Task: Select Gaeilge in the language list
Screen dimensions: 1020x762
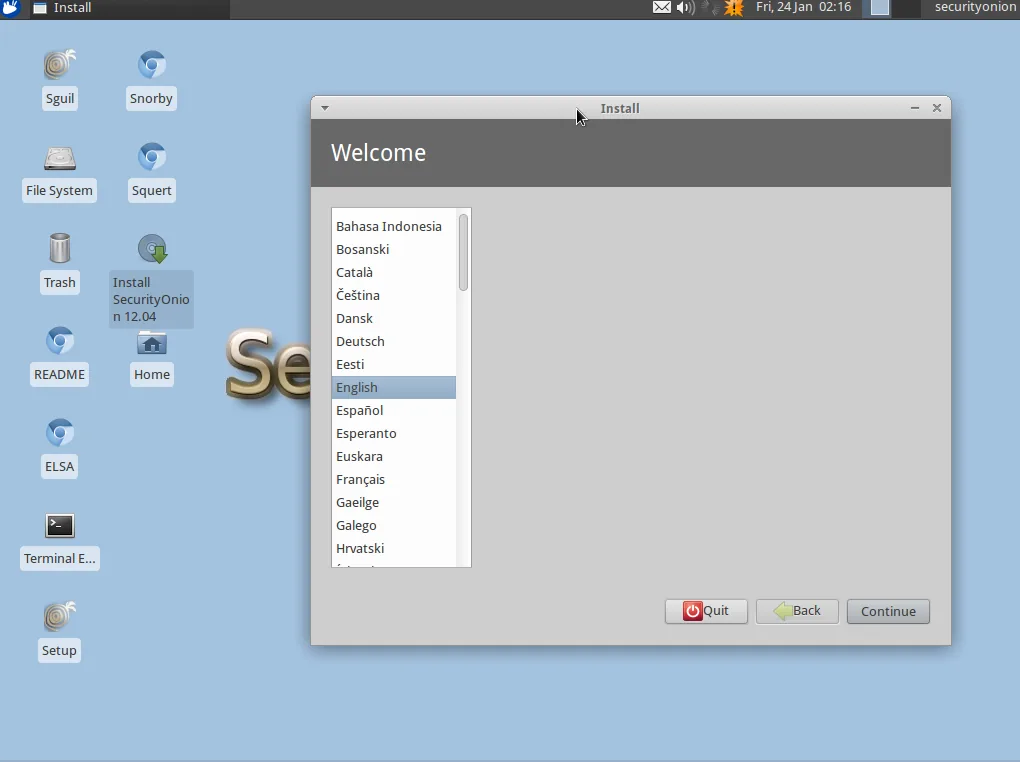Action: point(394,502)
